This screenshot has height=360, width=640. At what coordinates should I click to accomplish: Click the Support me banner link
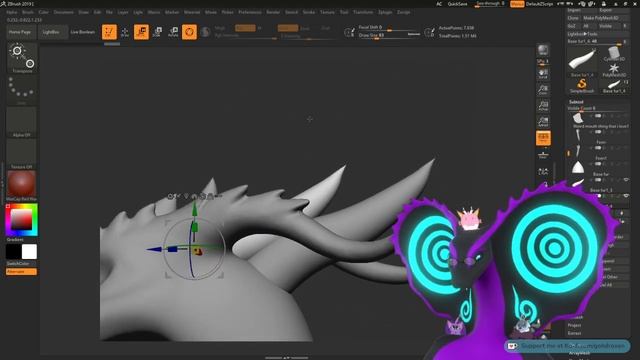pyautogui.click(x=568, y=346)
